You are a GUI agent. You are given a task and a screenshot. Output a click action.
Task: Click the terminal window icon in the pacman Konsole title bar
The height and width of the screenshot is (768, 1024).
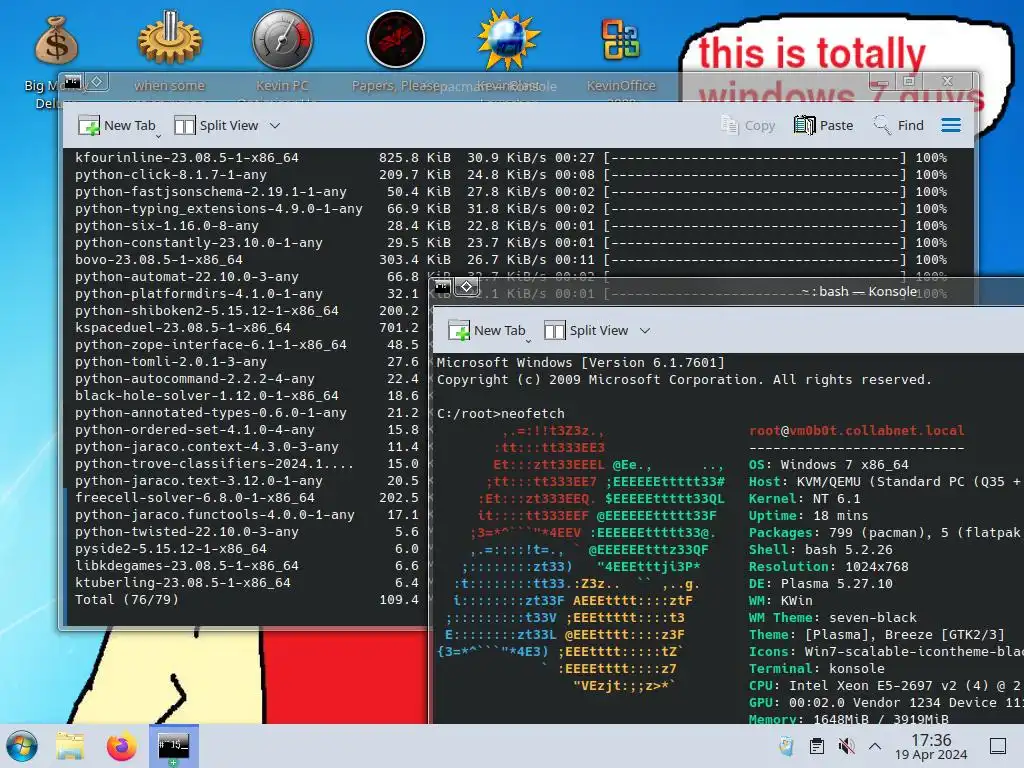coord(72,82)
